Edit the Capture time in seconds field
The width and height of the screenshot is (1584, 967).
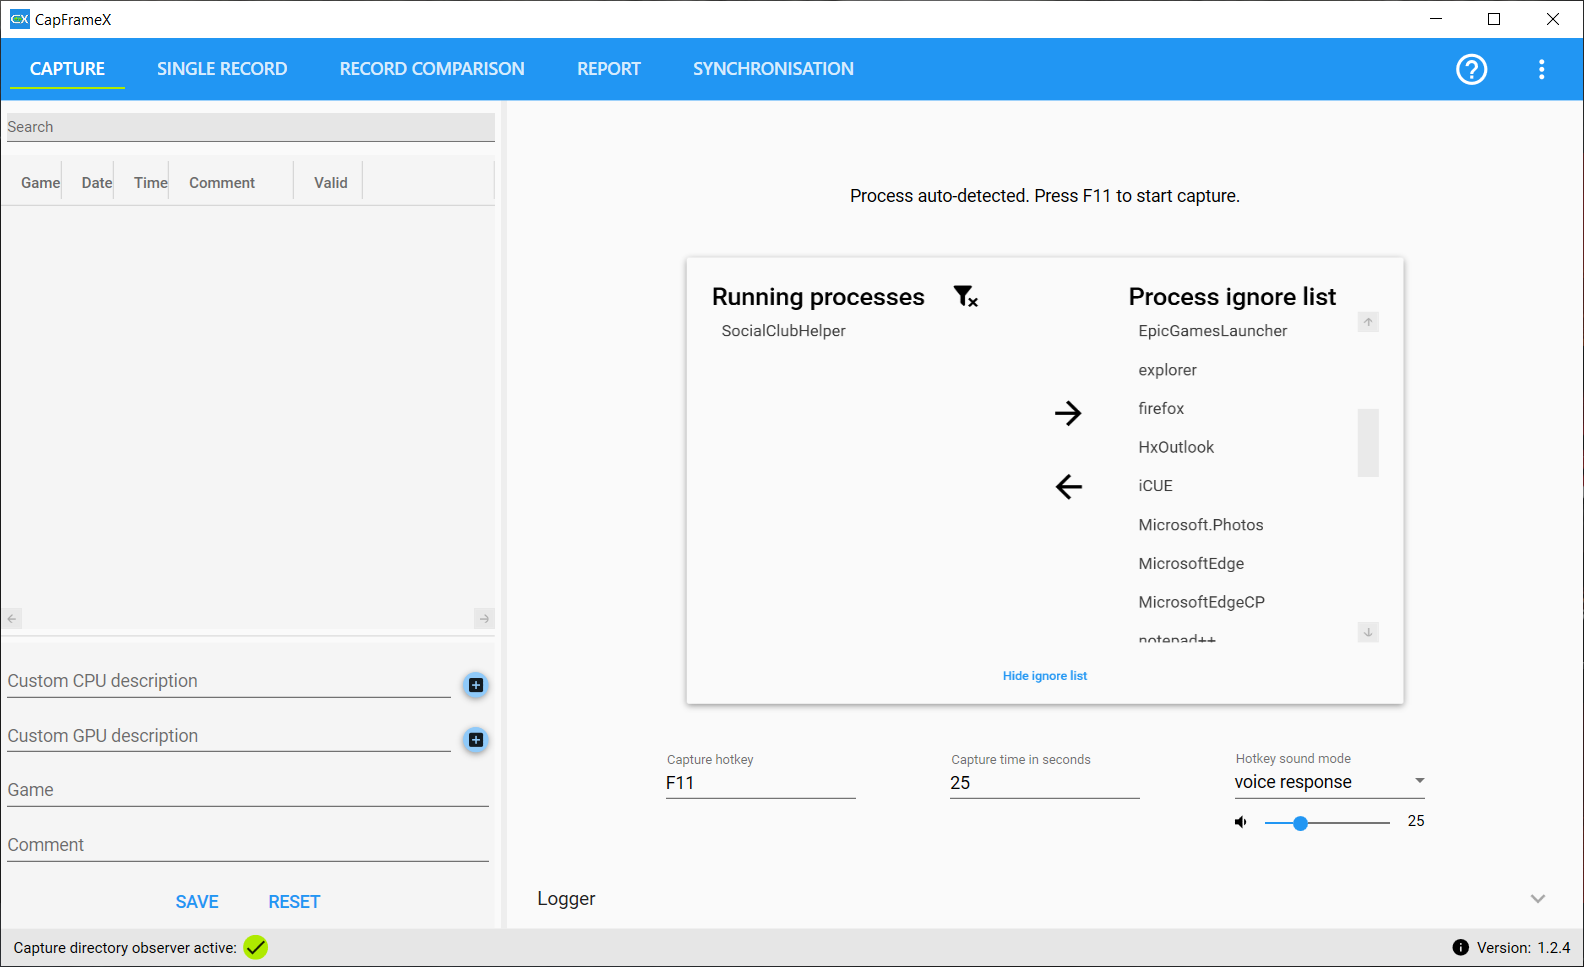tap(1044, 783)
